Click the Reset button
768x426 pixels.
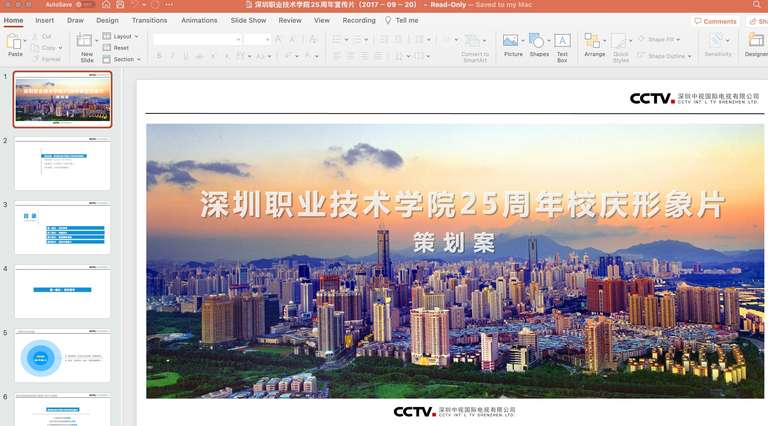point(116,47)
